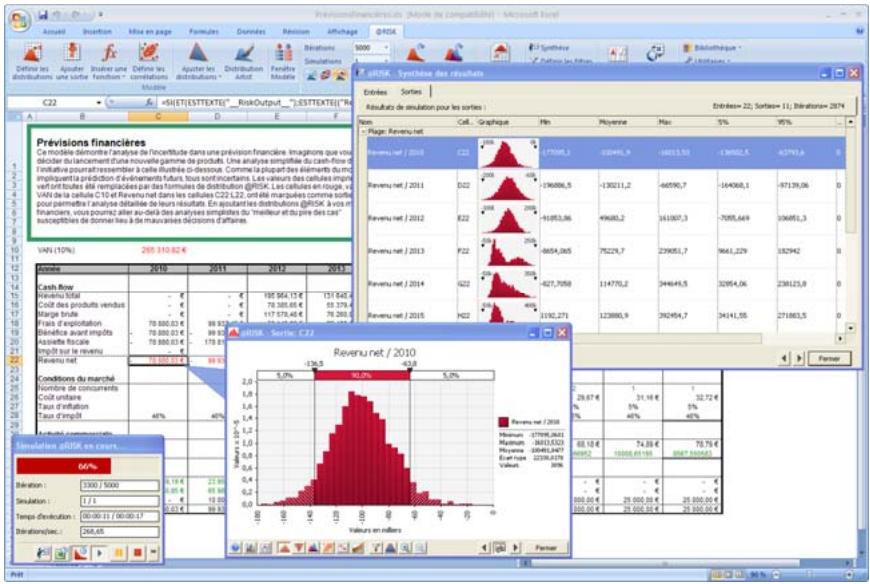Collapse the Plage: Revenu net group
This screenshot has width=870, height=584.
coord(362,132)
